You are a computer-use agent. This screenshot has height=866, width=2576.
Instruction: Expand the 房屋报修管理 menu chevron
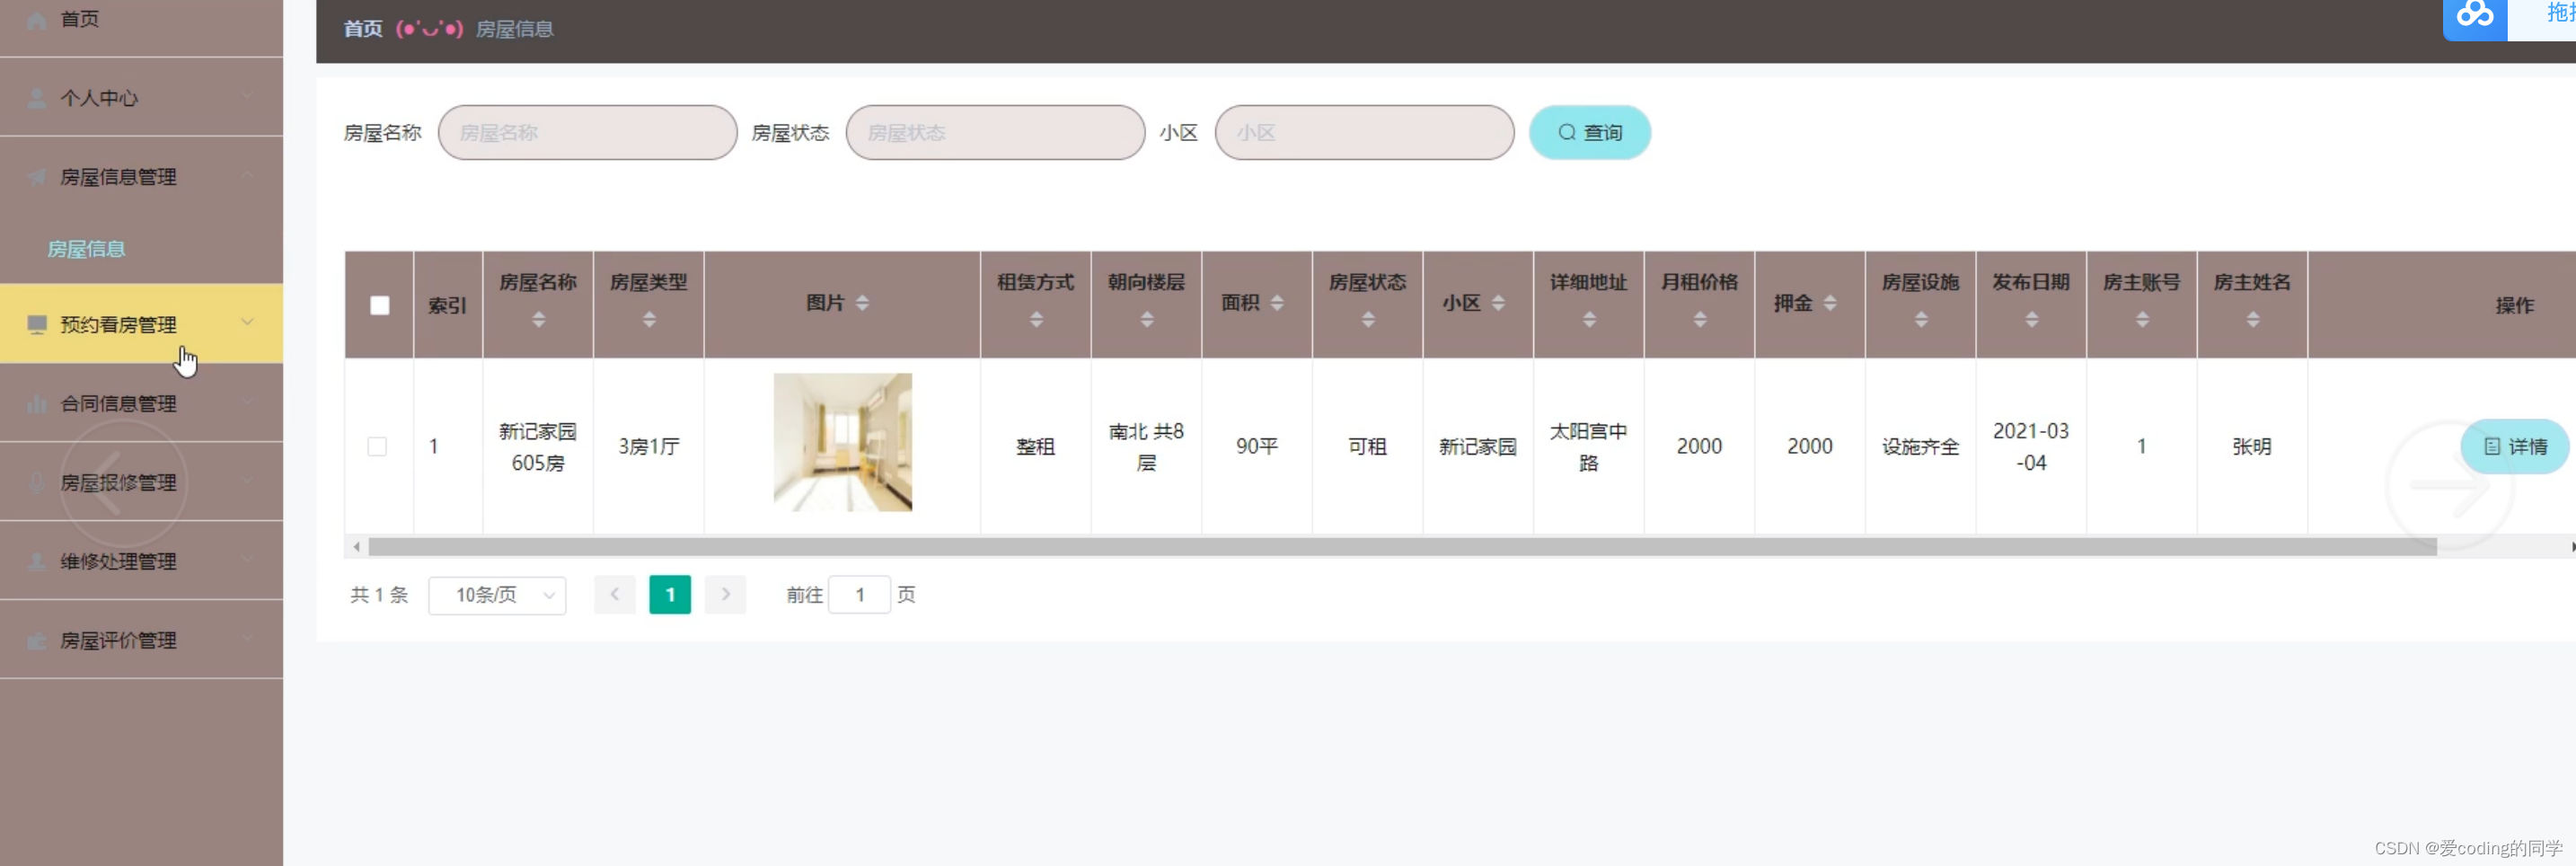pyautogui.click(x=247, y=481)
